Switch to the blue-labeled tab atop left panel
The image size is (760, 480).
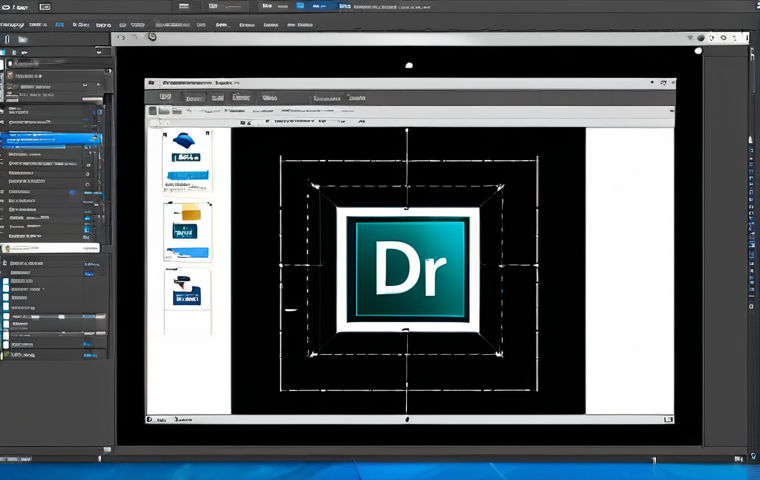(22, 39)
